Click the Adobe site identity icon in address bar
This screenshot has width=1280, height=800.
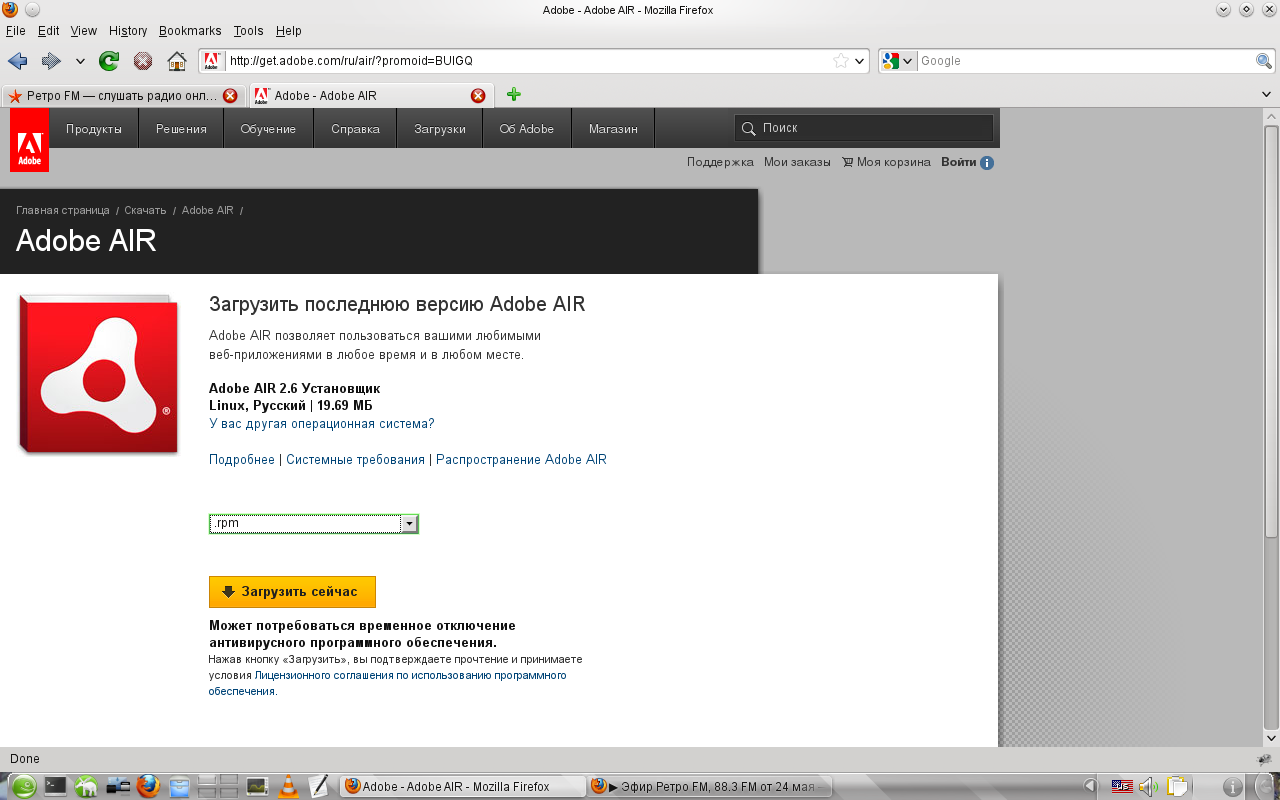pos(212,61)
